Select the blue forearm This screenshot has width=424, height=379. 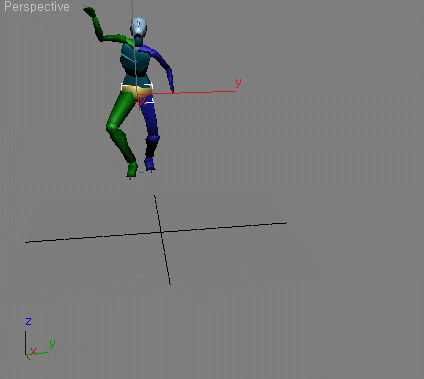(x=170, y=79)
